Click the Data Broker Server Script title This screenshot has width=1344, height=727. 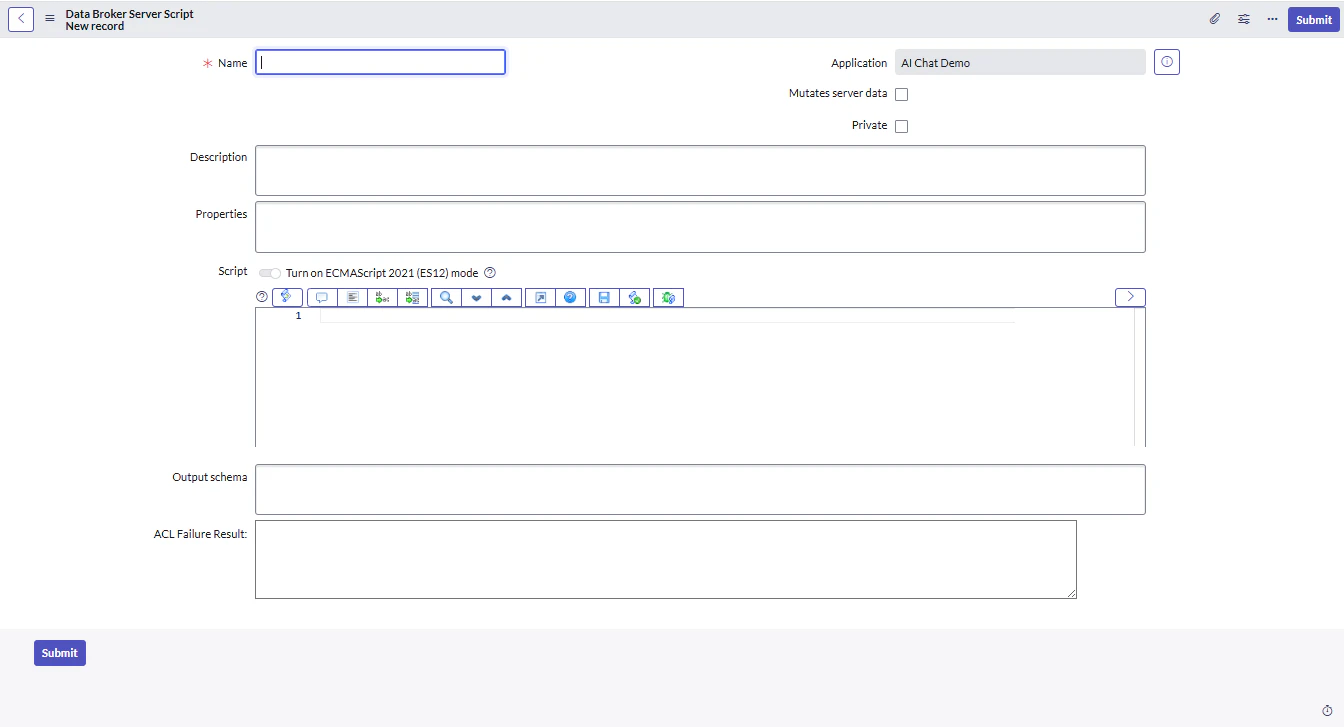click(130, 14)
